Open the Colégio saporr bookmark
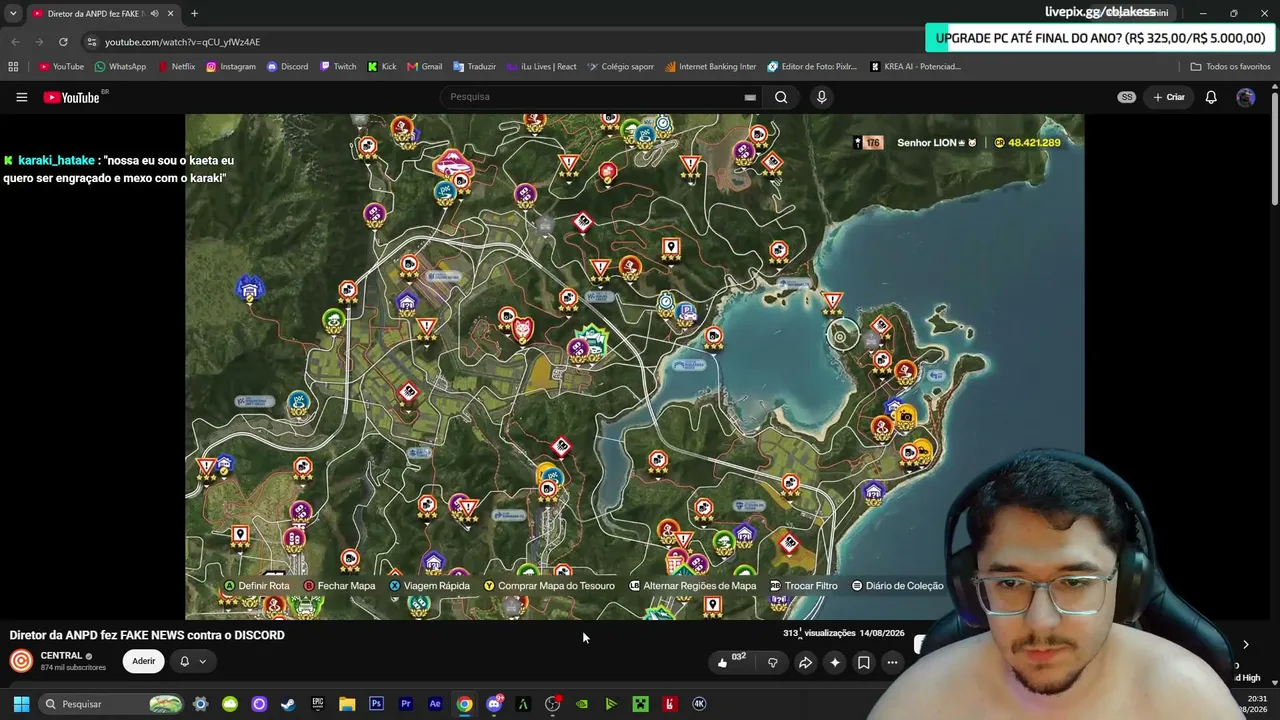This screenshot has height=720, width=1280. (x=620, y=67)
